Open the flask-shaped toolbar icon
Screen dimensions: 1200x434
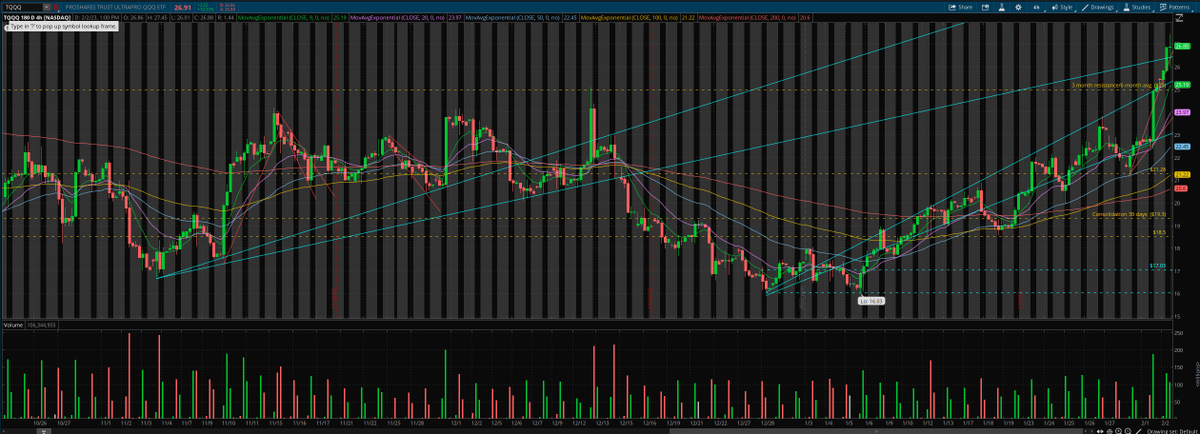click(1001, 7)
